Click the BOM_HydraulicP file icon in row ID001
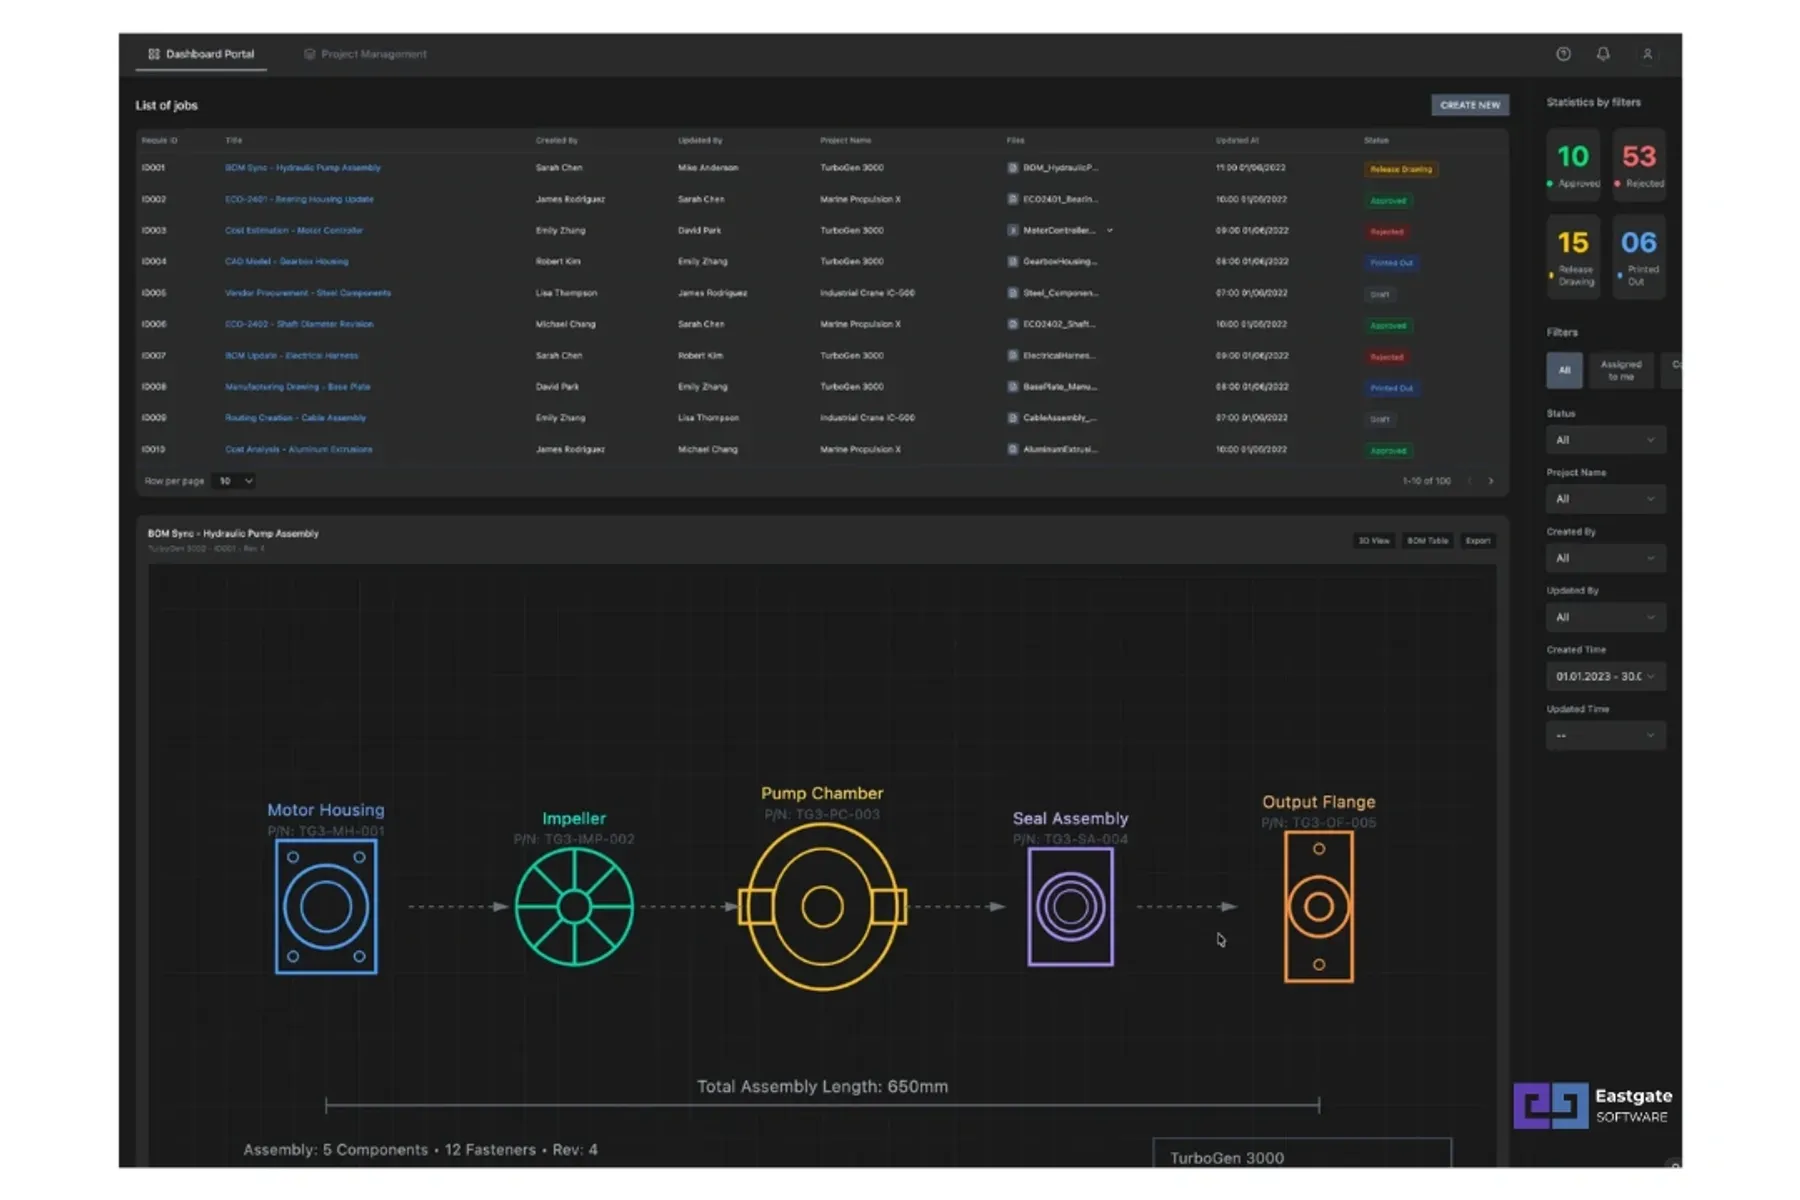 (1013, 168)
